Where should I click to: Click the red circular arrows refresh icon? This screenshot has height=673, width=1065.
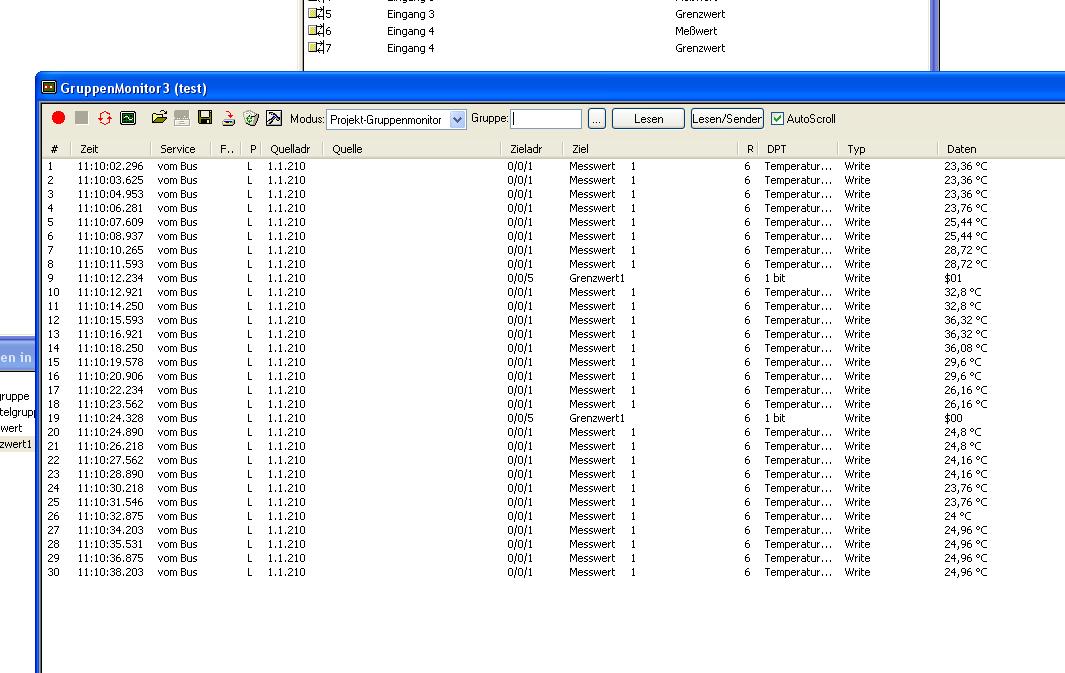click(104, 118)
